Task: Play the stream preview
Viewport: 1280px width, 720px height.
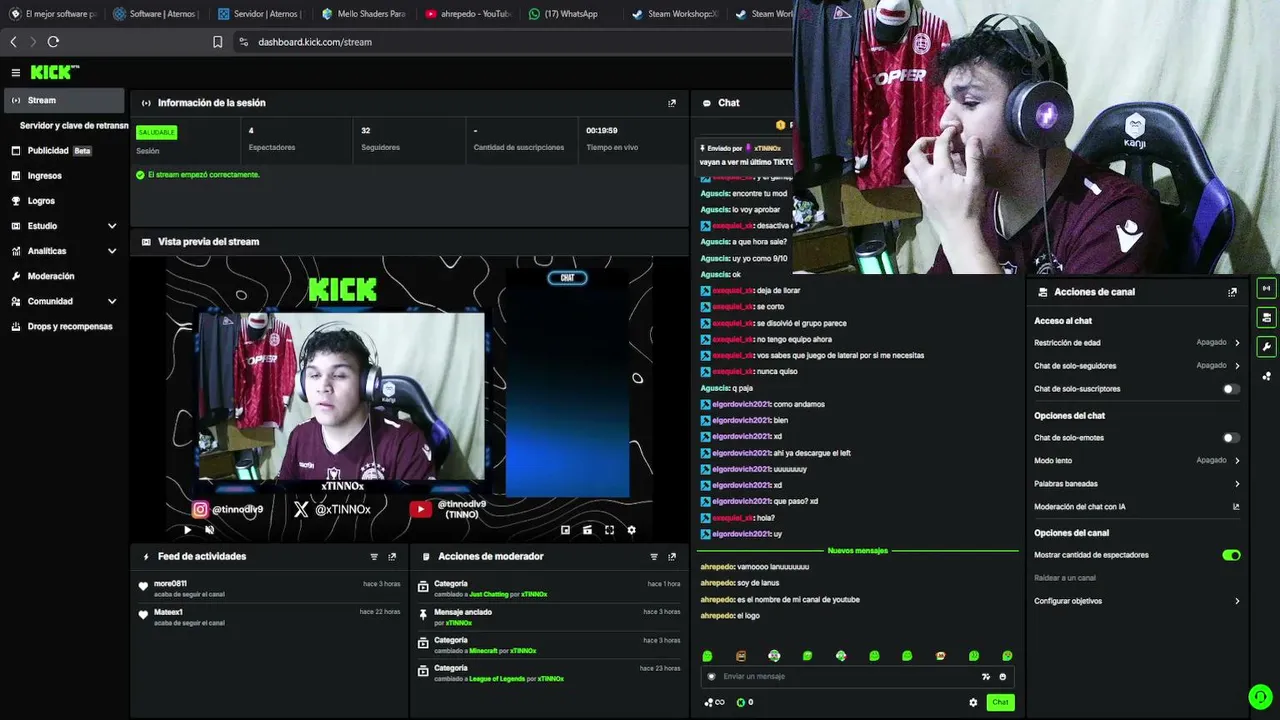Action: [x=187, y=530]
